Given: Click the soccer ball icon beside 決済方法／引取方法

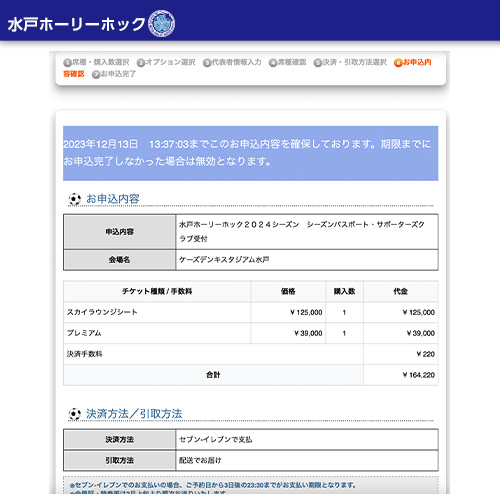Looking at the screenshot, I should point(75,414).
